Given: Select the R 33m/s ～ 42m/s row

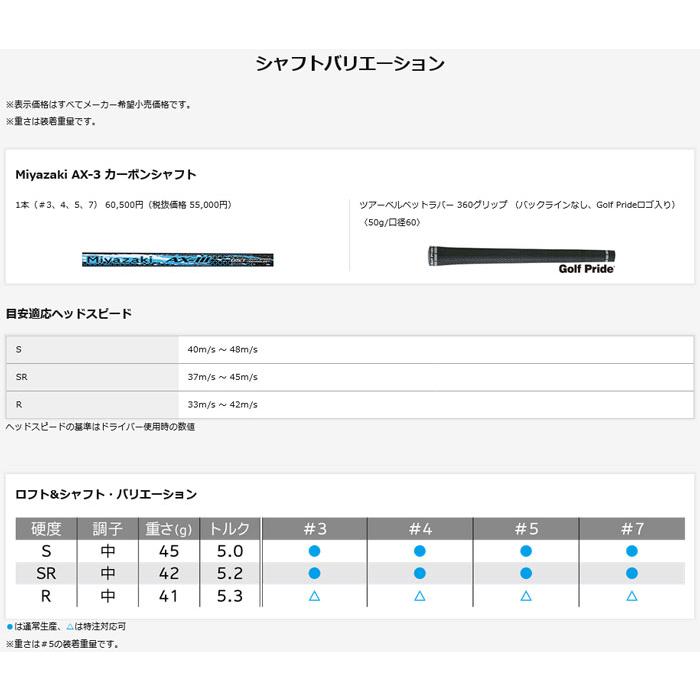Looking at the screenshot, I should click(x=350, y=405).
